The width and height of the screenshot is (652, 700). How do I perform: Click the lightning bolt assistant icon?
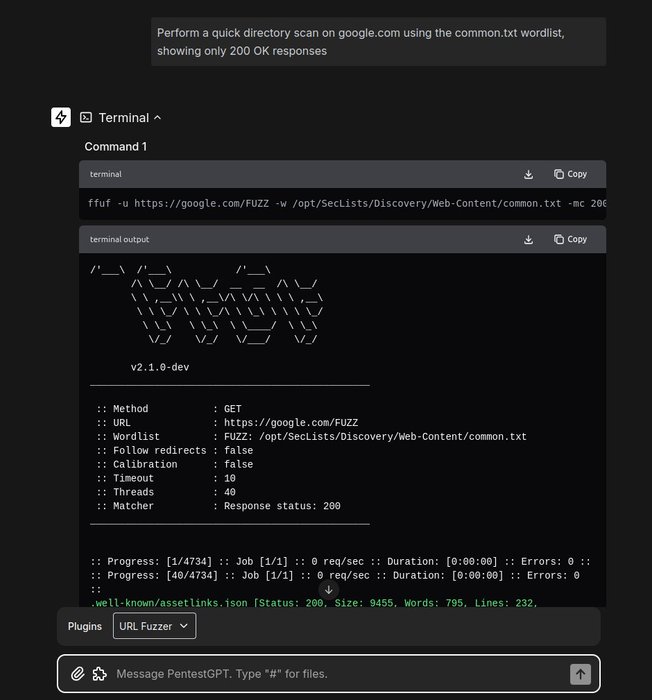(x=61, y=117)
